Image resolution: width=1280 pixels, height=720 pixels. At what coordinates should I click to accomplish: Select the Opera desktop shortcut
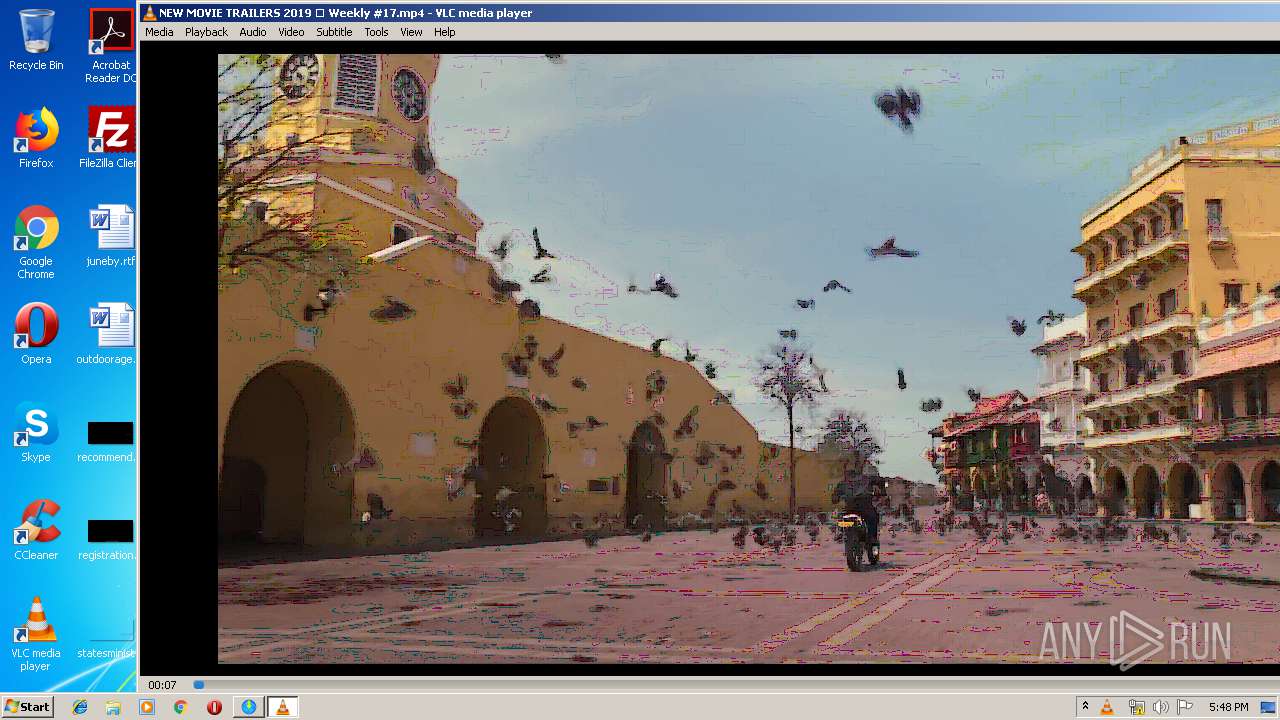tap(36, 334)
